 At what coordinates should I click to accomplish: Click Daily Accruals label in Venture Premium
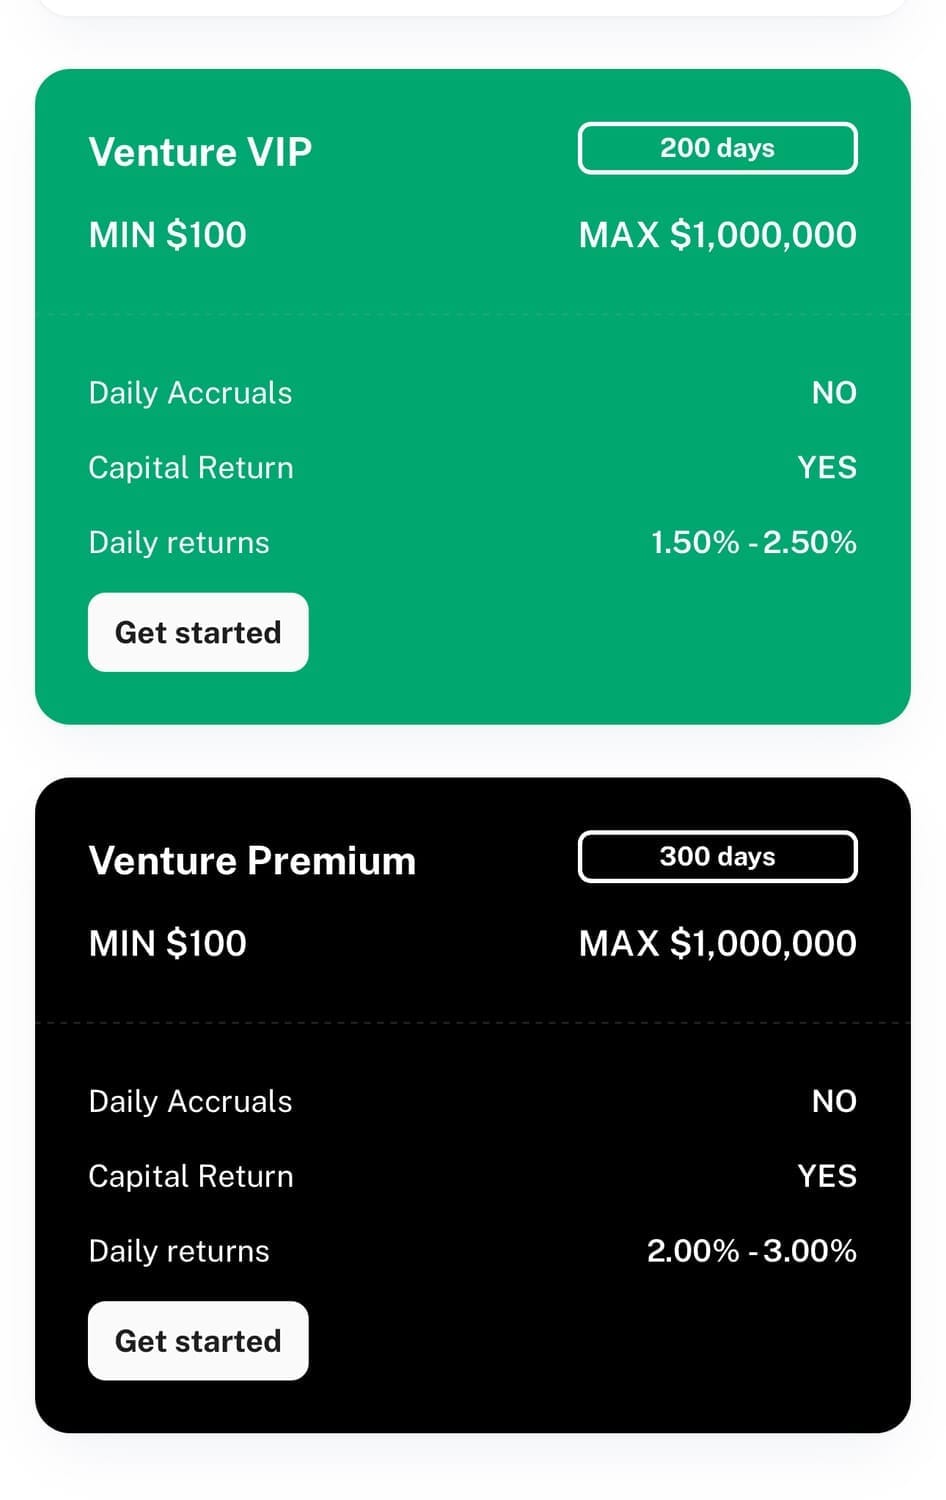(x=190, y=1101)
